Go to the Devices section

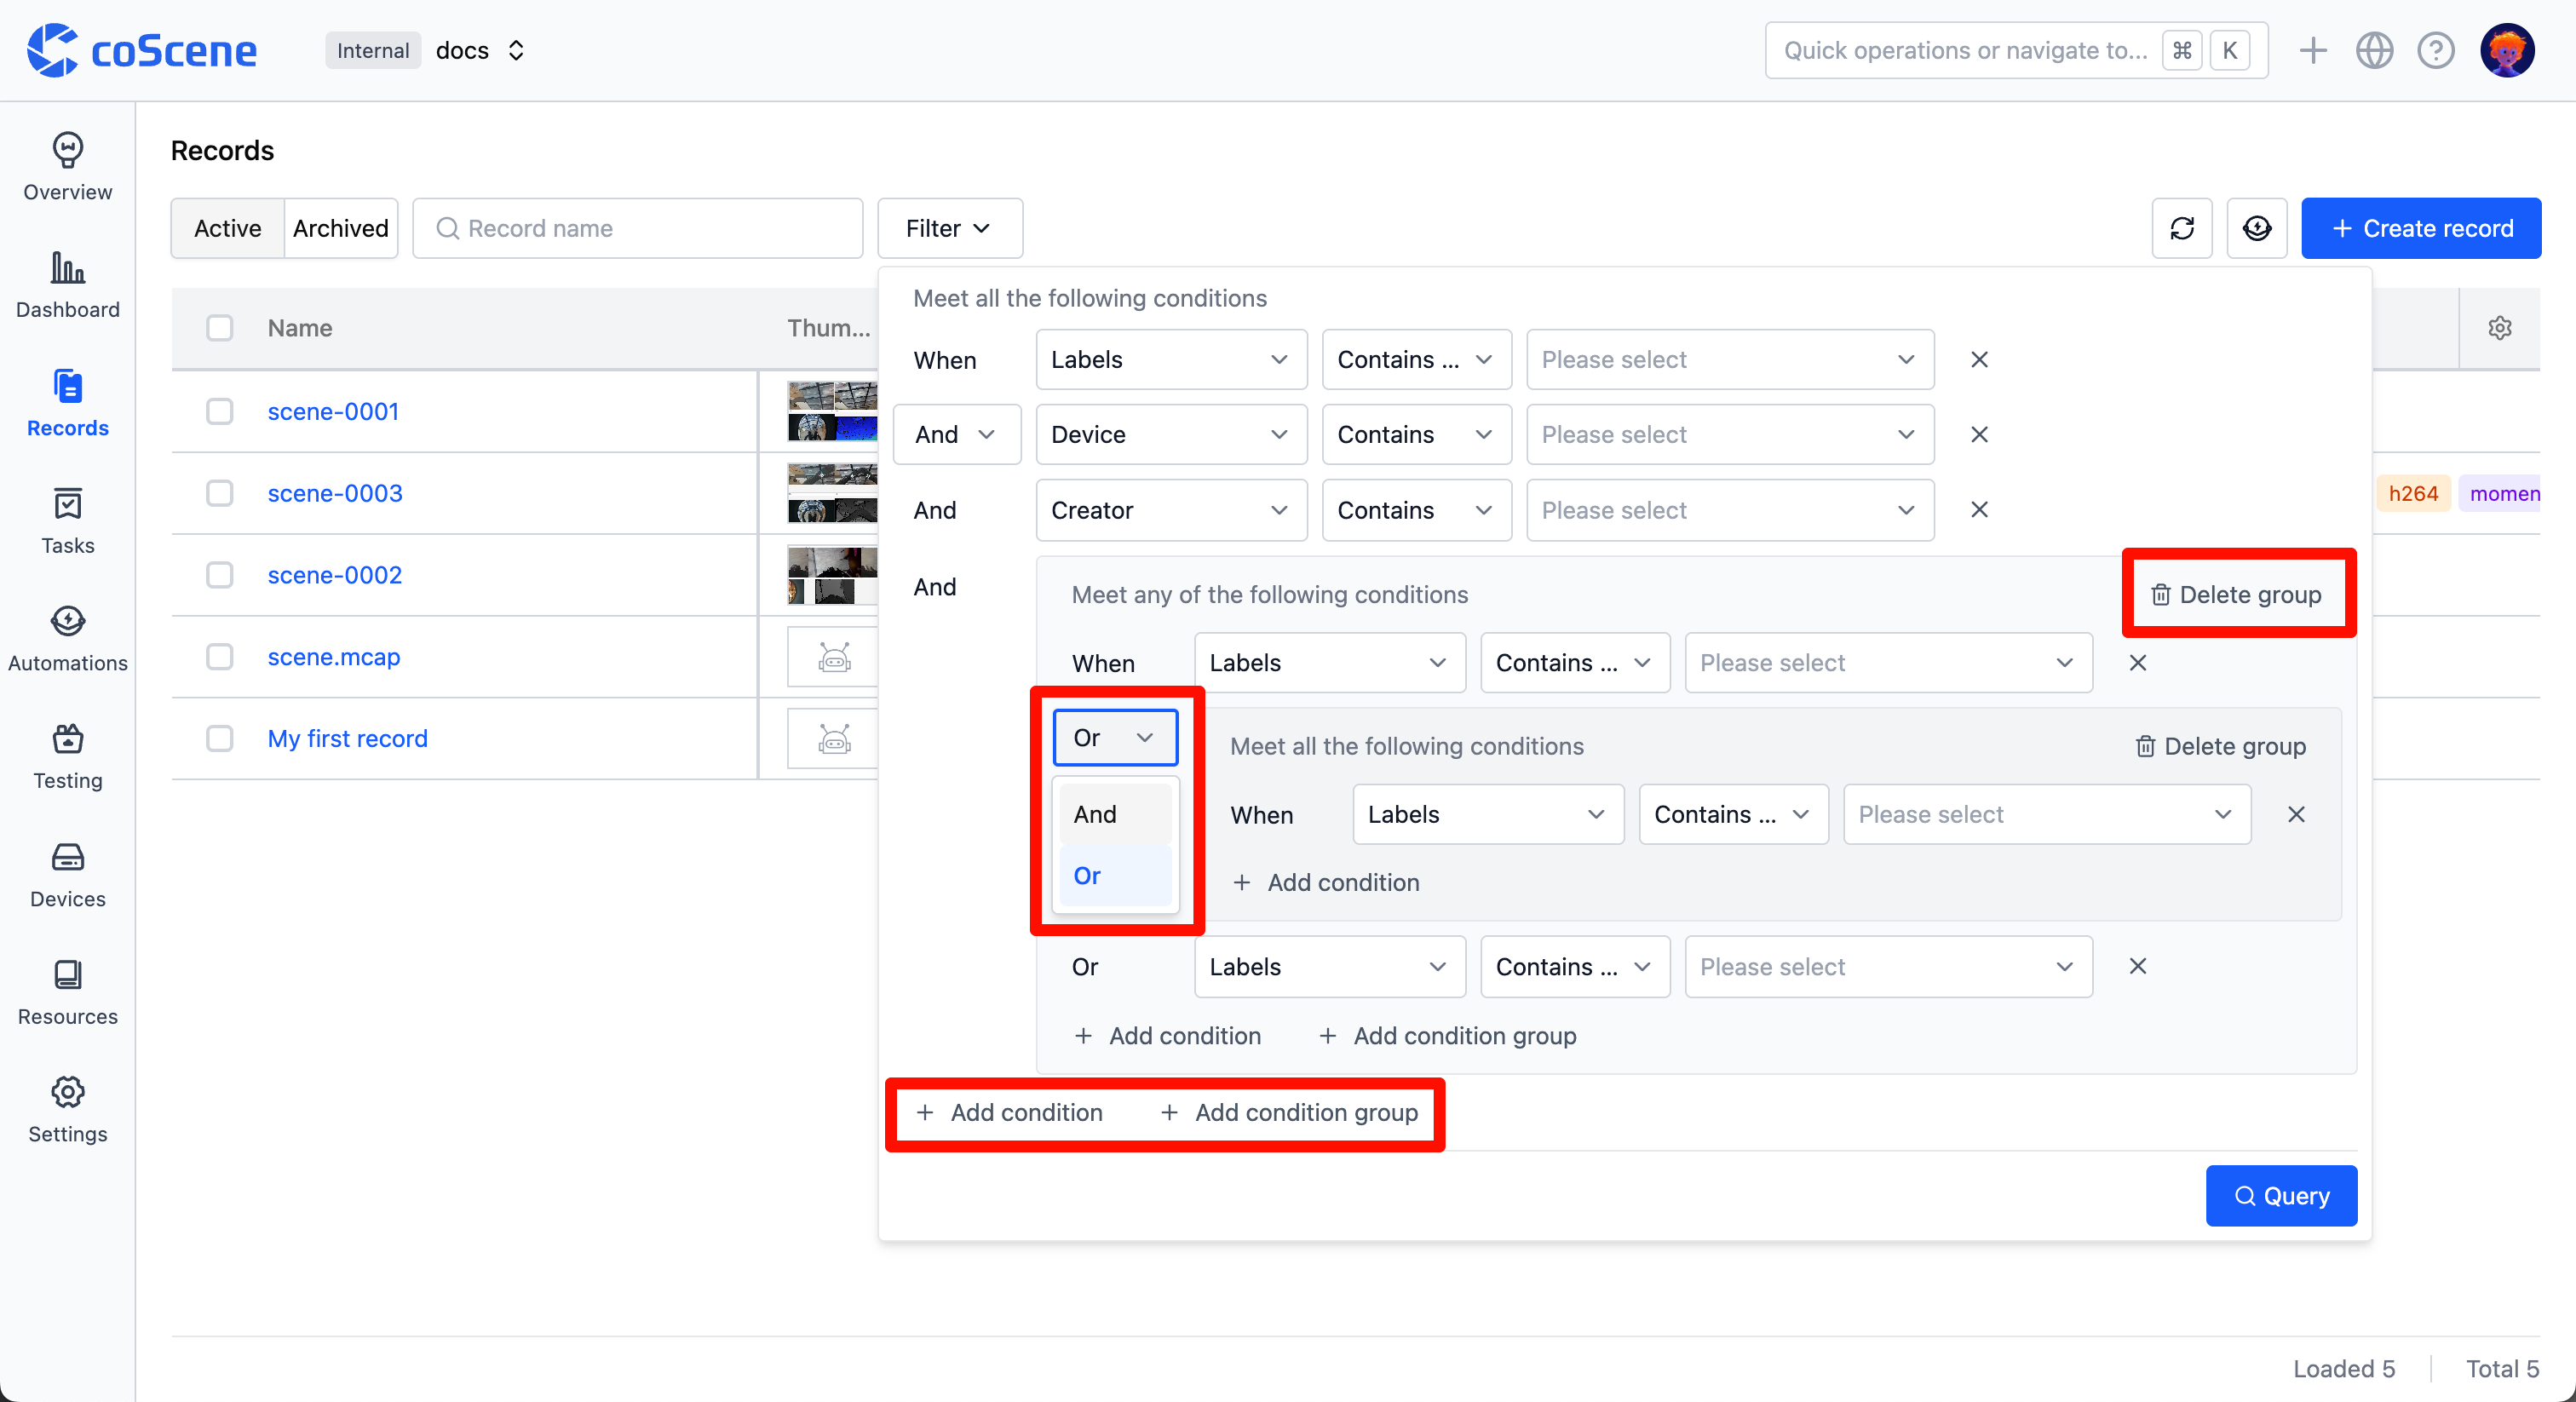67,872
